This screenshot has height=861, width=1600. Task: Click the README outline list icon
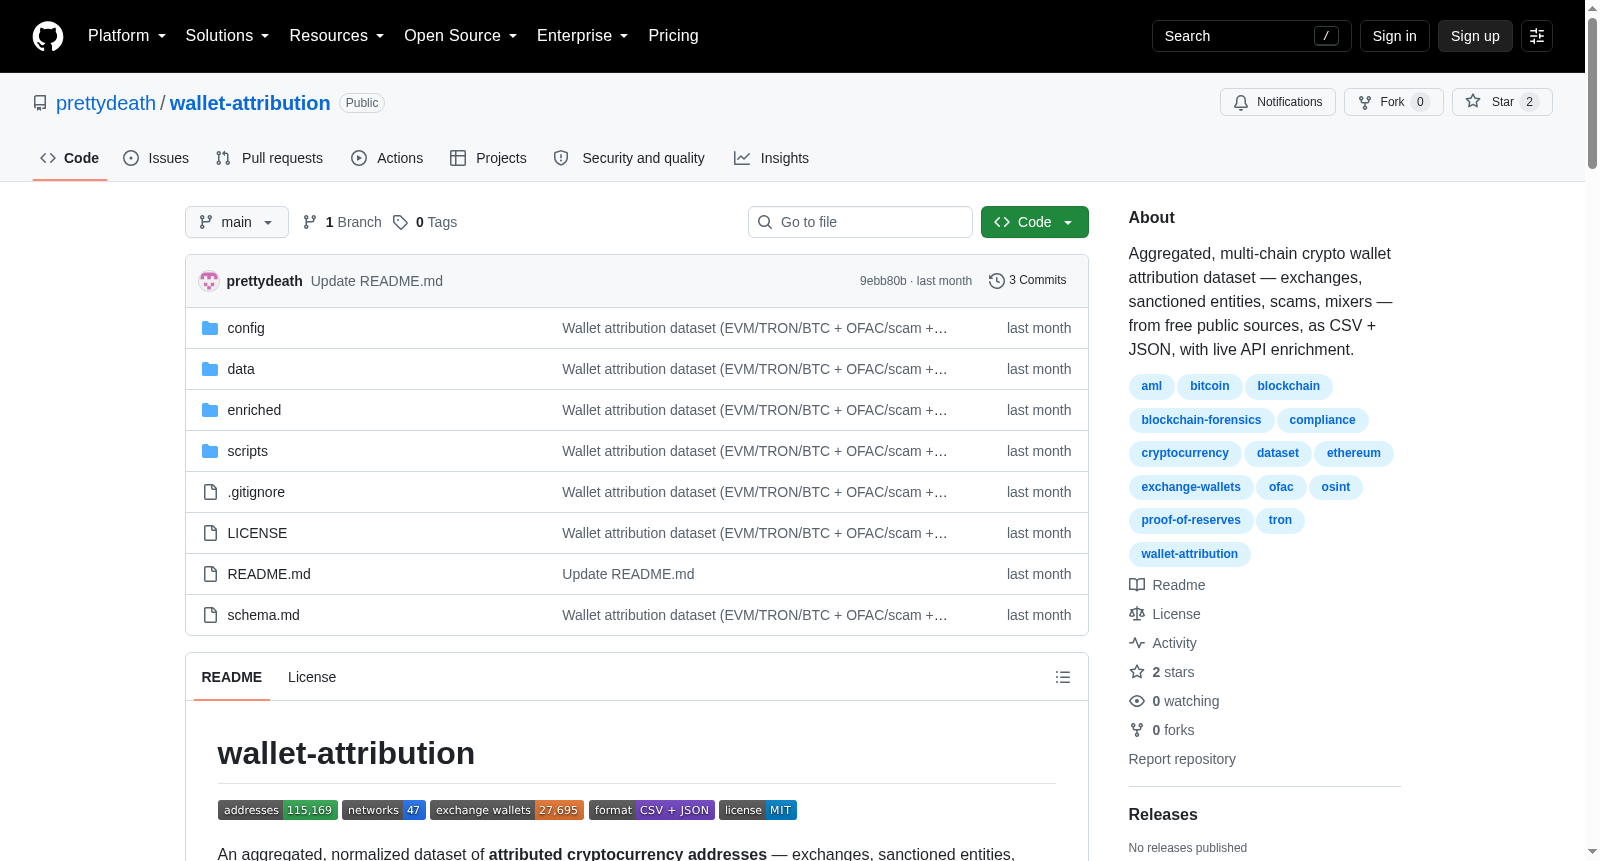point(1063,677)
